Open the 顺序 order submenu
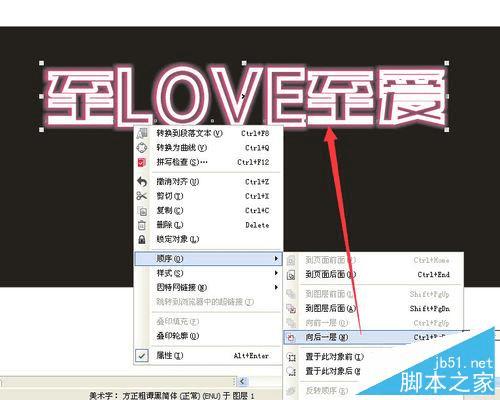 [209, 258]
